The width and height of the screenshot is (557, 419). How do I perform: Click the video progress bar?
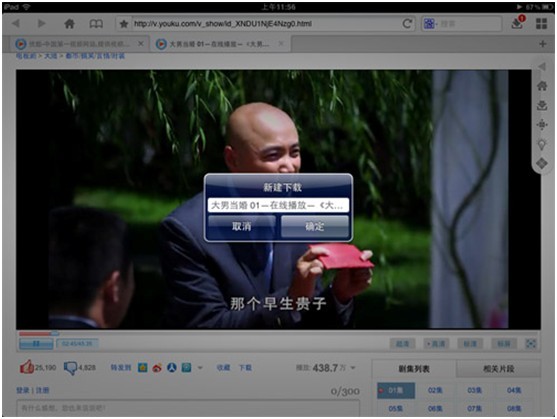click(279, 334)
